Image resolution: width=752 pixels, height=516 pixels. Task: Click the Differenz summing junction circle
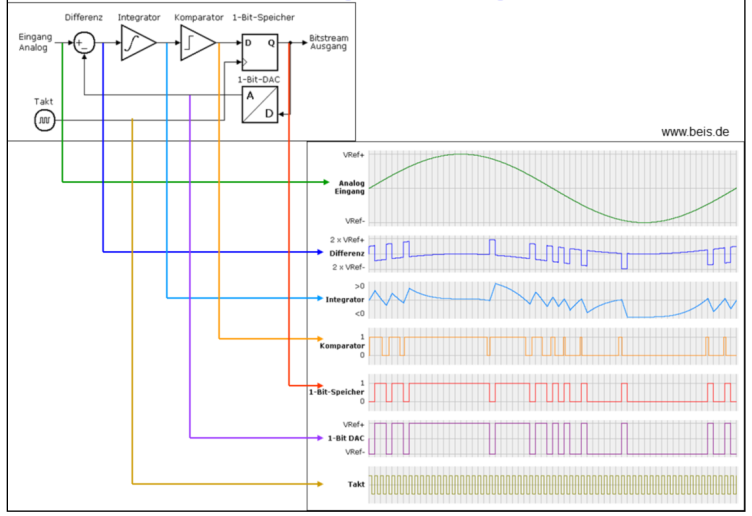(85, 43)
